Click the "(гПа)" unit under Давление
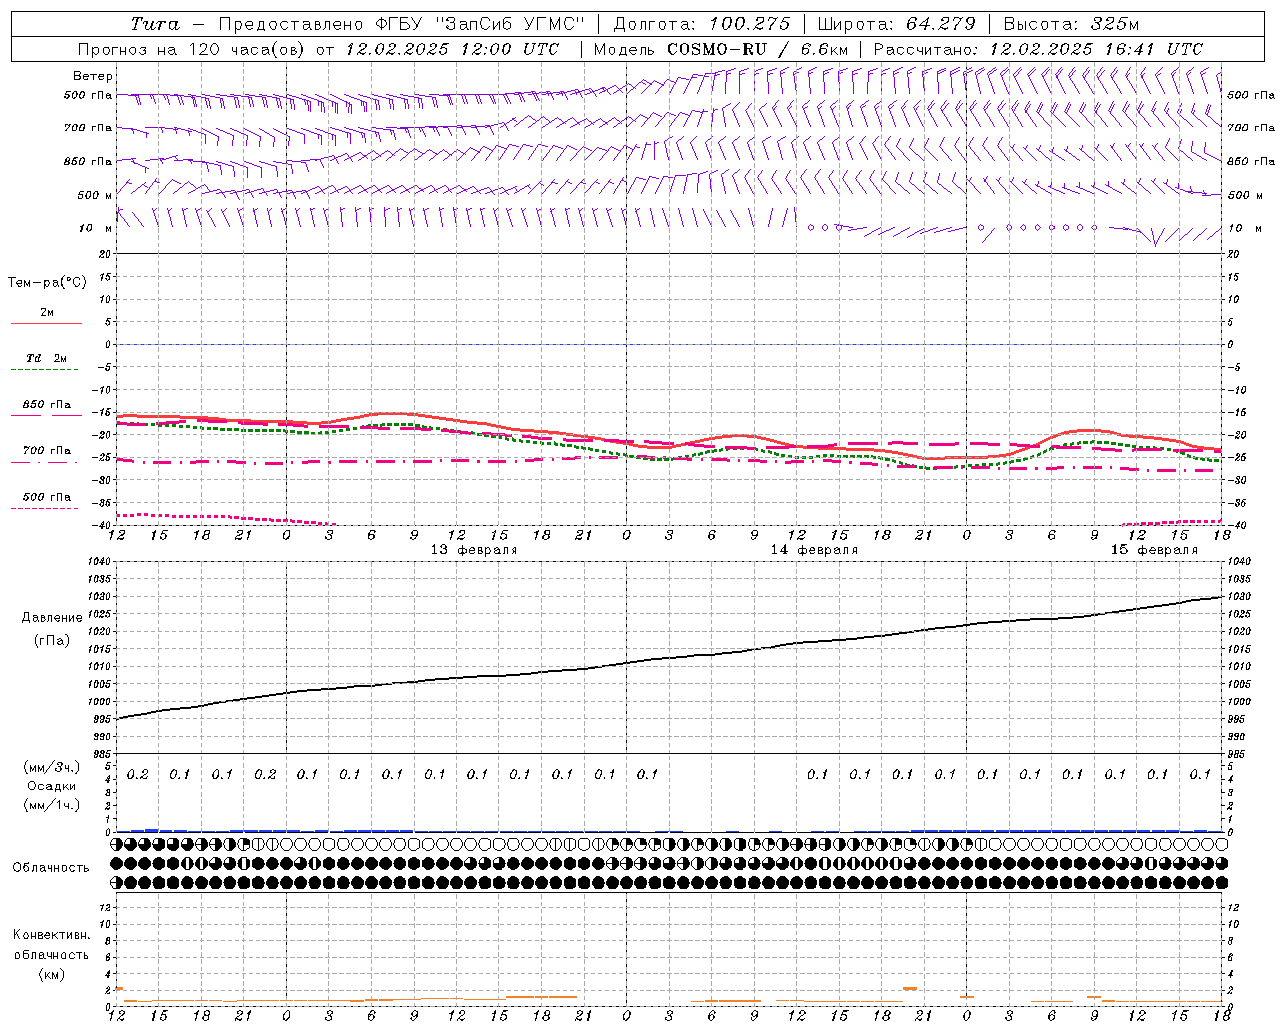The width and height of the screenshot is (1280, 1024). pyautogui.click(x=52, y=641)
